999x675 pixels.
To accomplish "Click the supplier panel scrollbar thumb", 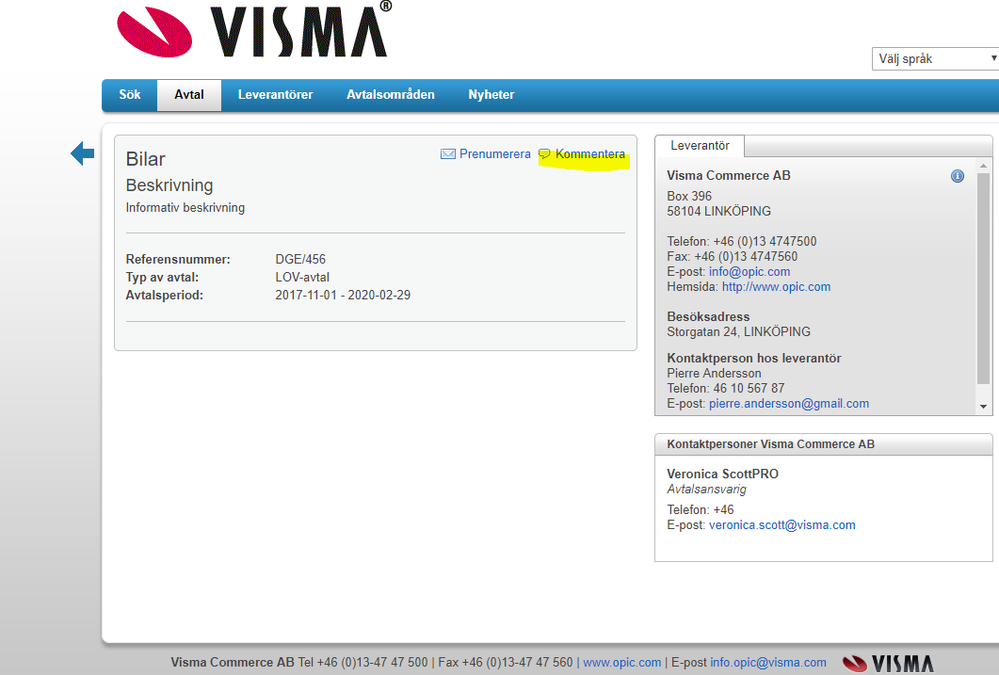I will click(983, 279).
